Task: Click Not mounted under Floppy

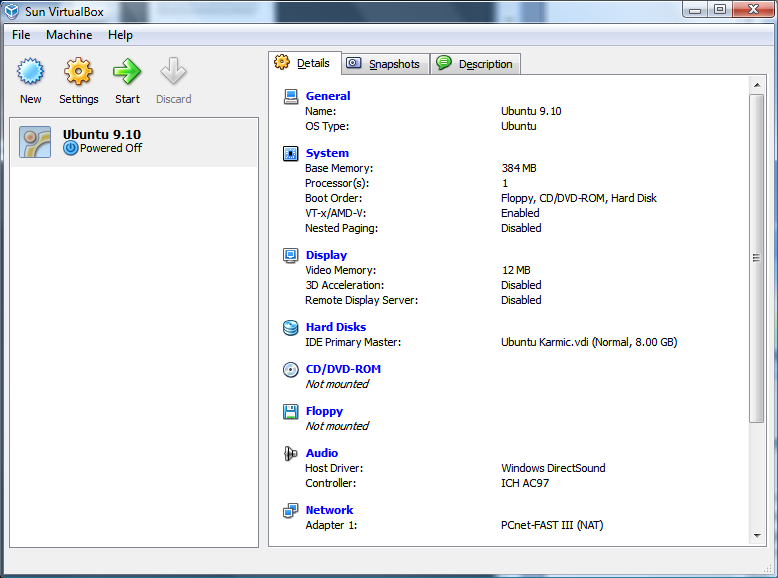Action: (x=337, y=426)
